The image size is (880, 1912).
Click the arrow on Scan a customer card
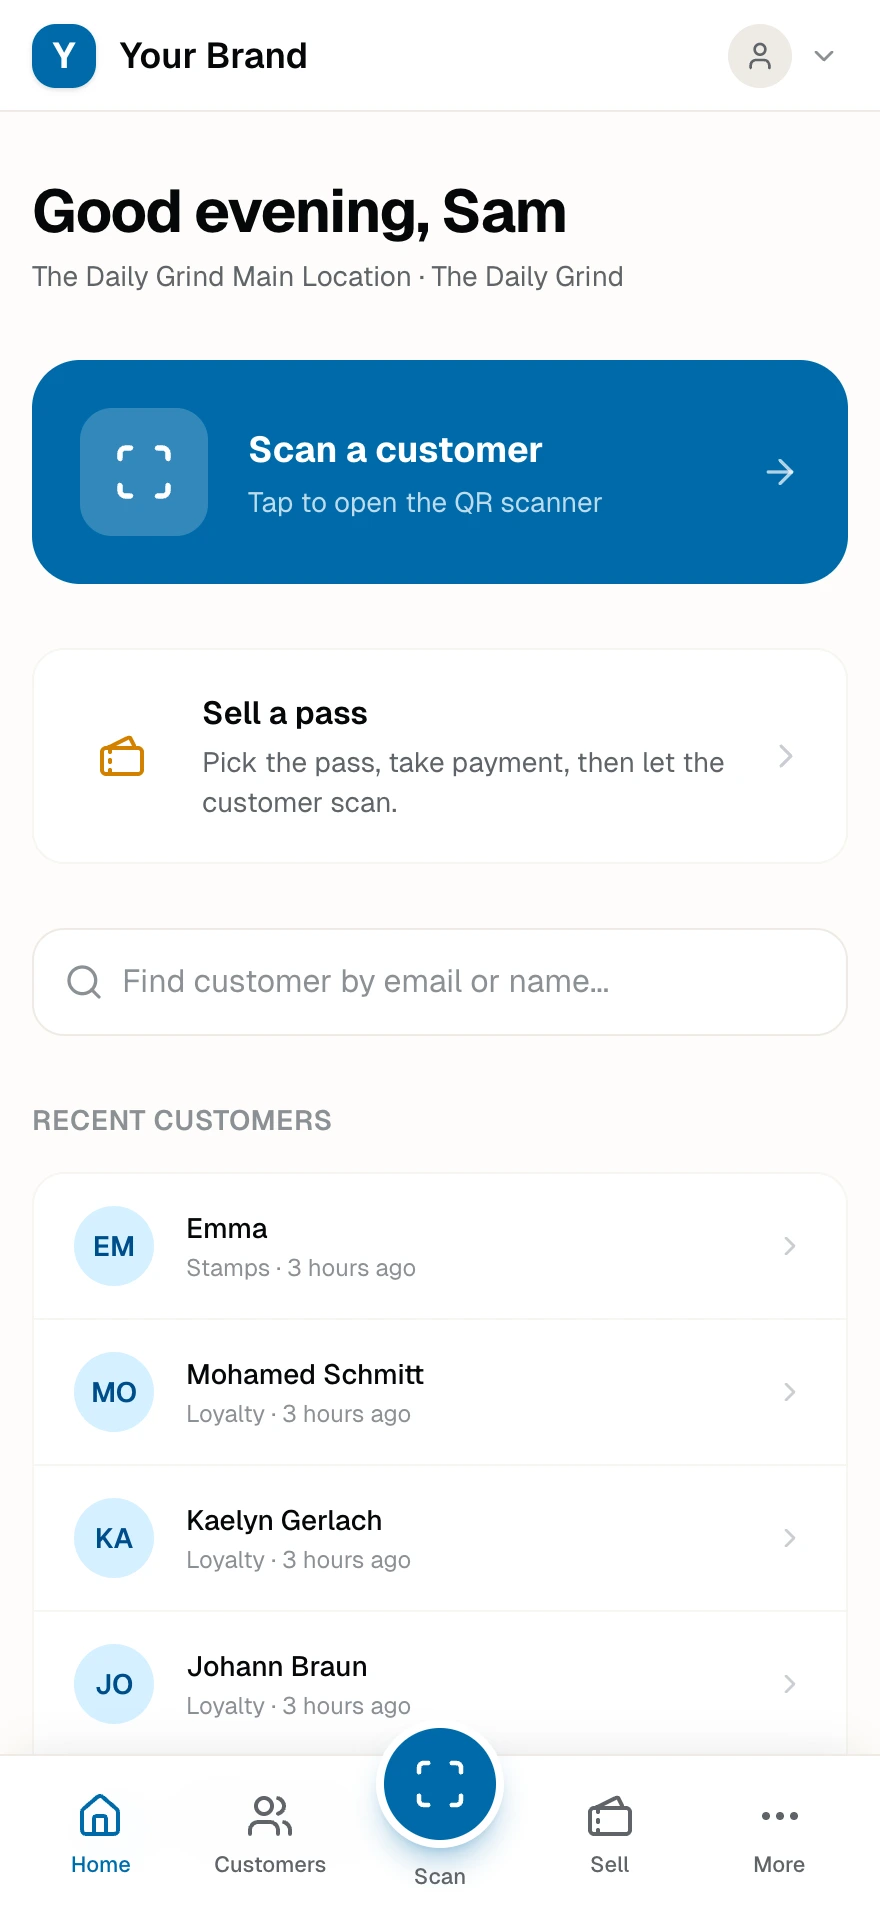(780, 472)
